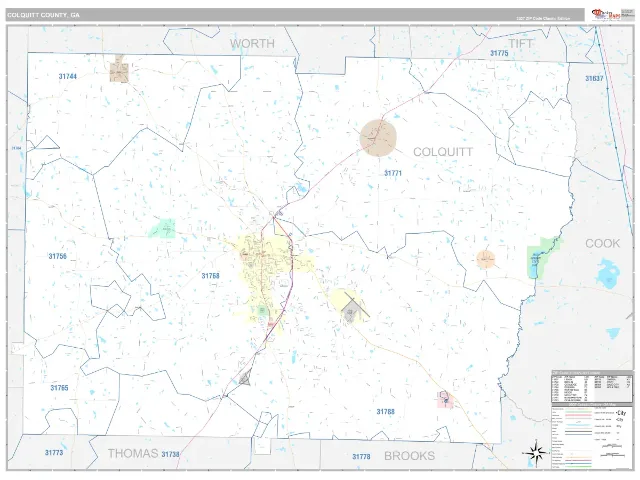Click the map legend panel
The height and width of the screenshot is (480, 640).
point(592,436)
